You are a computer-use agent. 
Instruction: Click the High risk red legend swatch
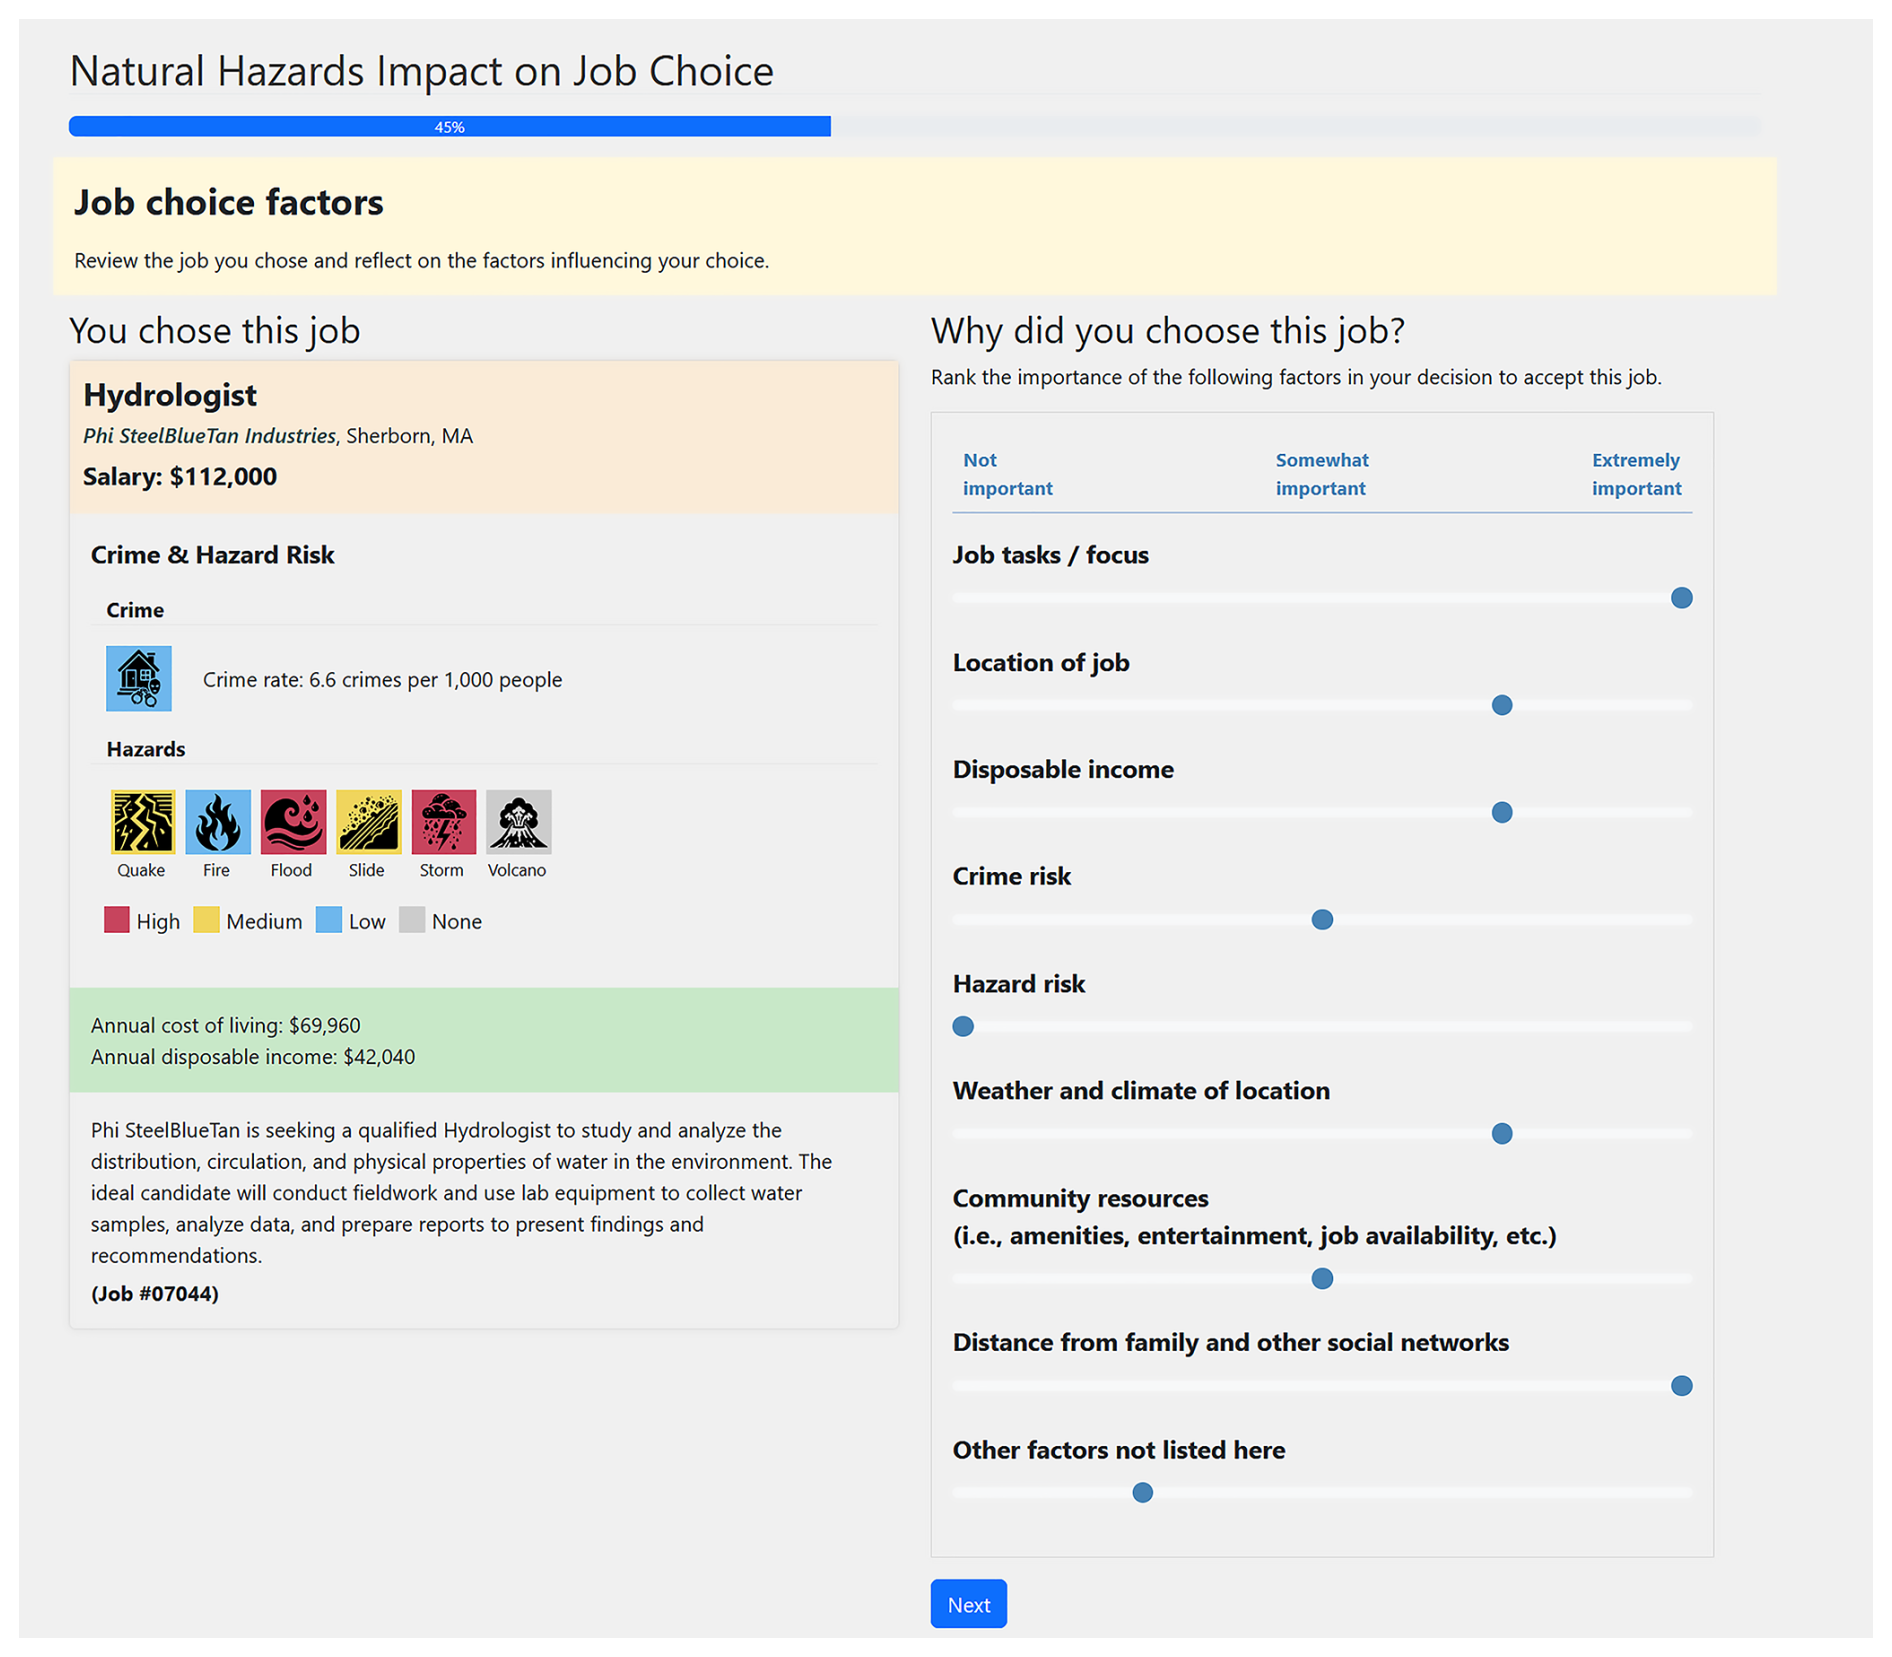(x=116, y=920)
